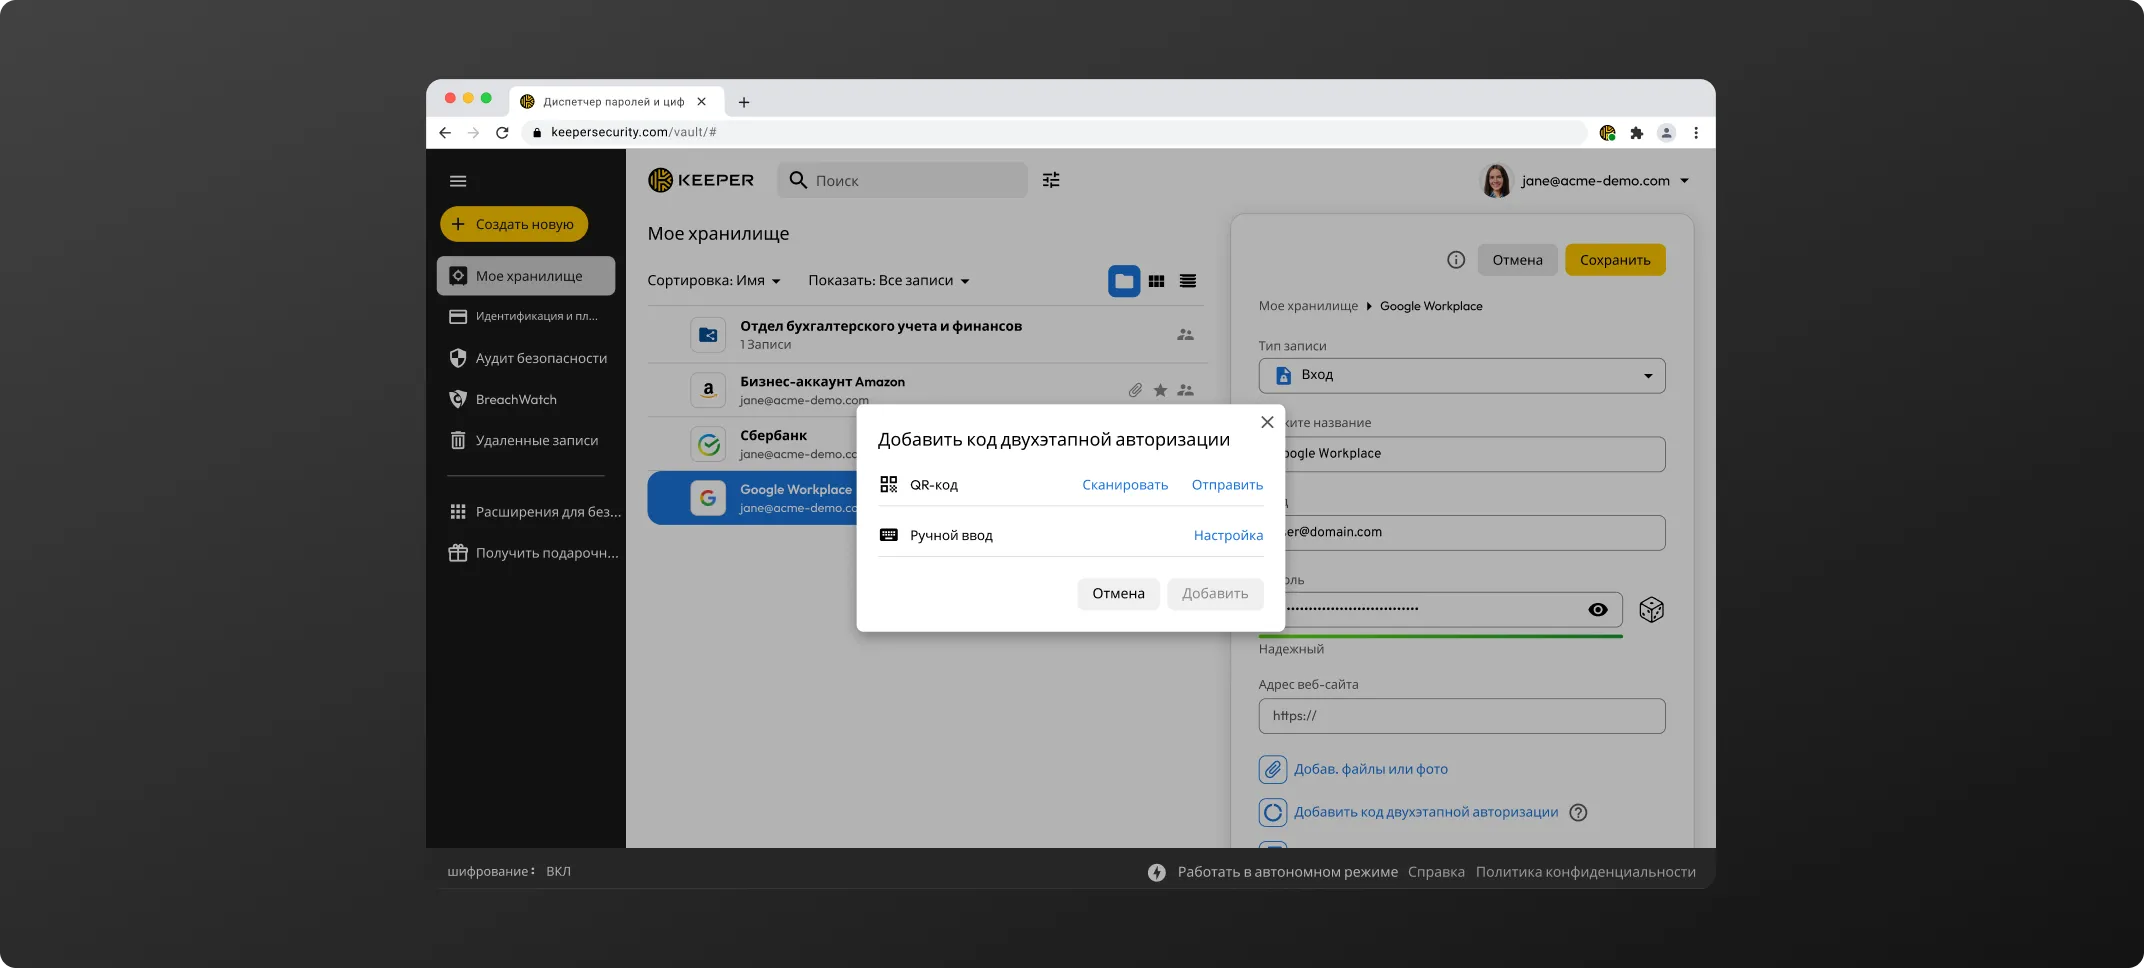
Task: Click Добавить код двухэтапной авторизации link
Action: click(x=1426, y=812)
